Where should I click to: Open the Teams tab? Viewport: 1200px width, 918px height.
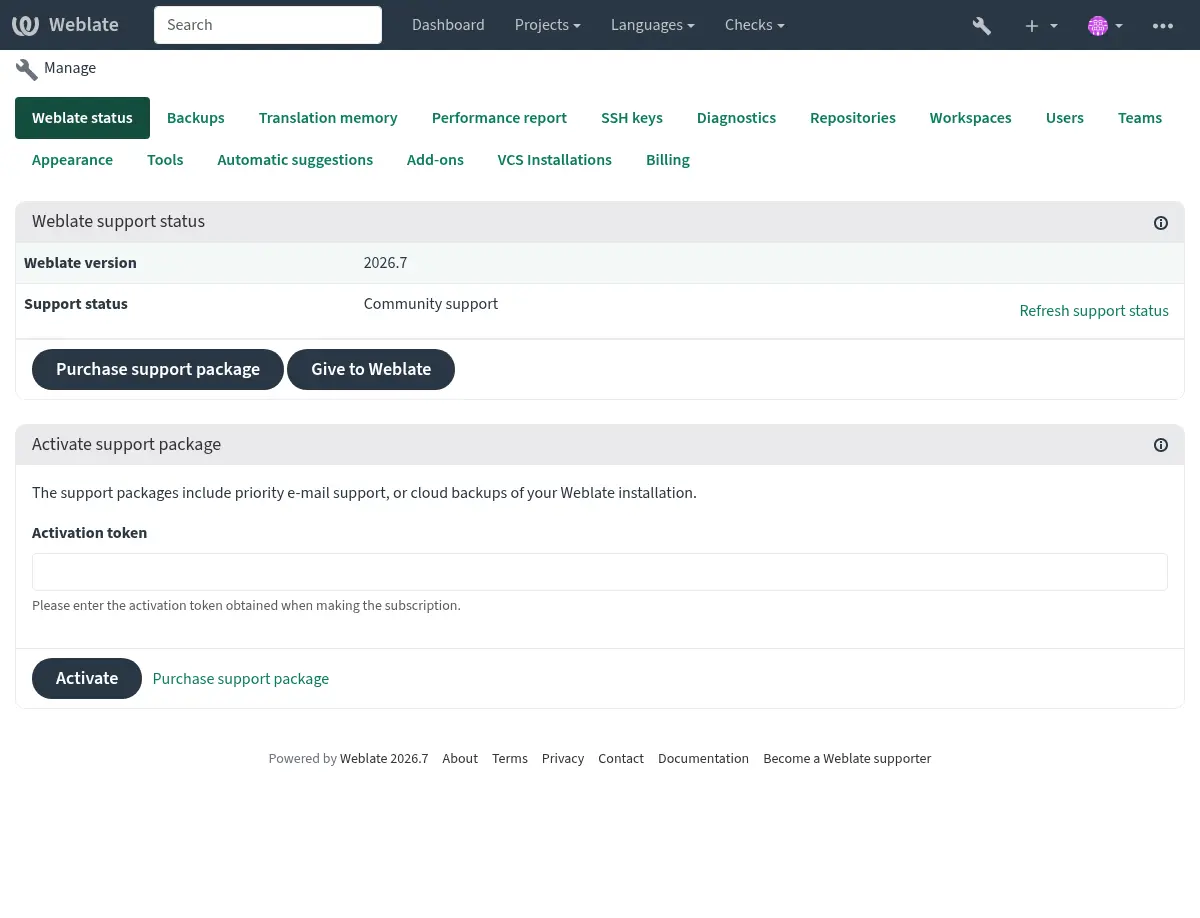[x=1140, y=118]
